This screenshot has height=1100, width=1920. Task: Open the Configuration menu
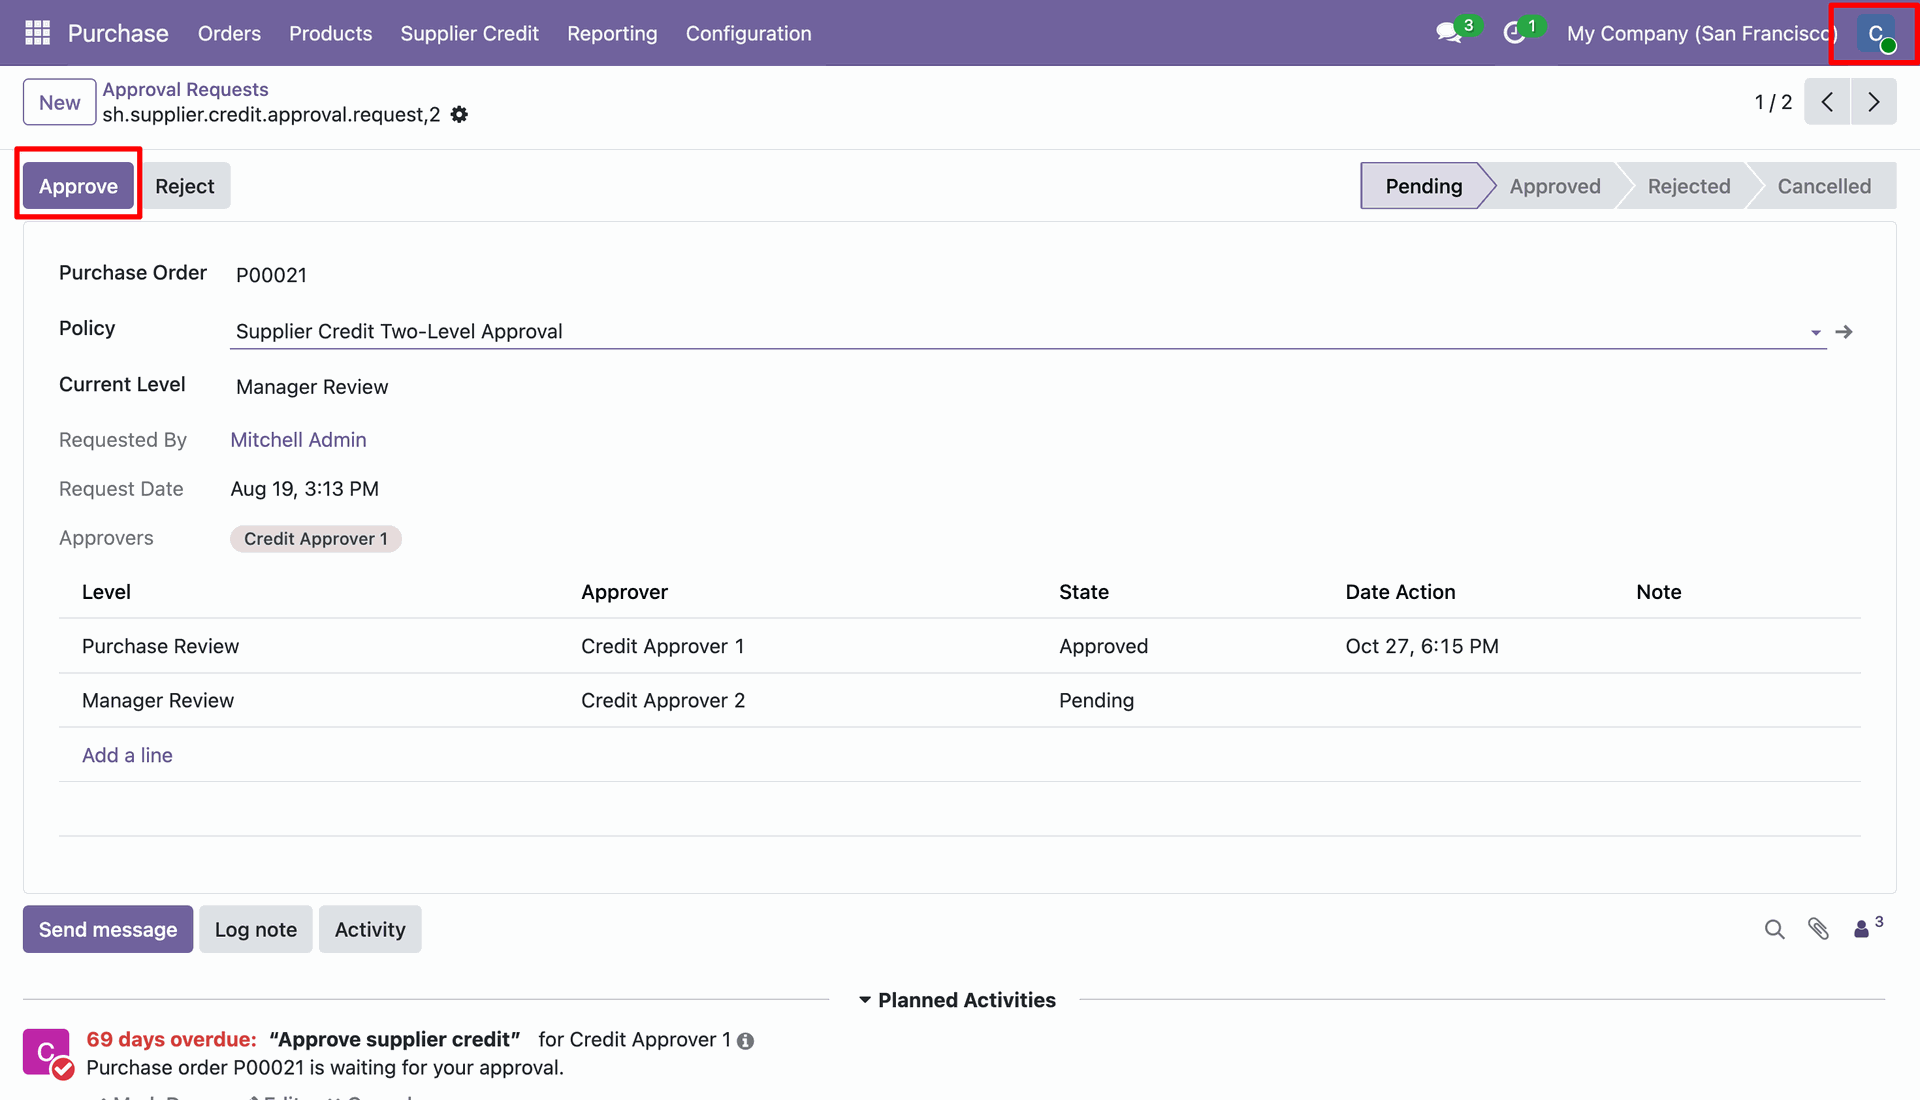click(x=749, y=33)
